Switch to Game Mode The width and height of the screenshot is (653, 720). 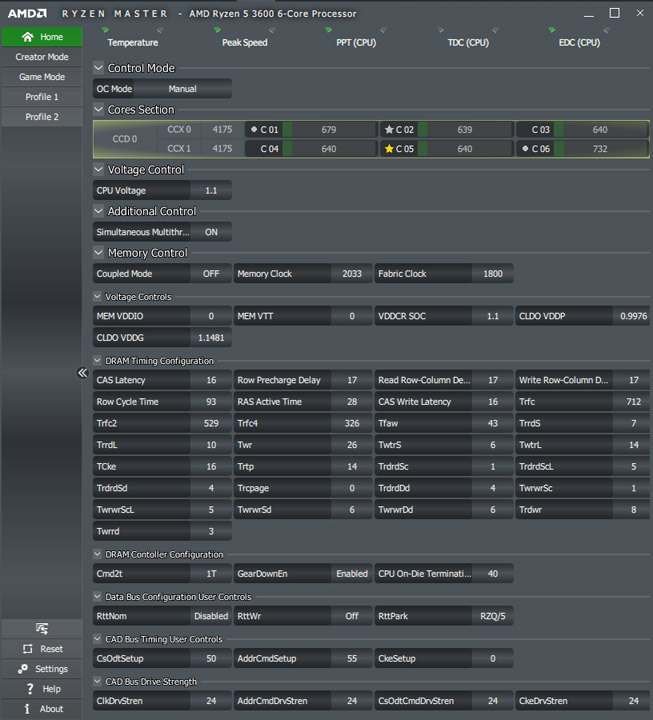point(42,77)
